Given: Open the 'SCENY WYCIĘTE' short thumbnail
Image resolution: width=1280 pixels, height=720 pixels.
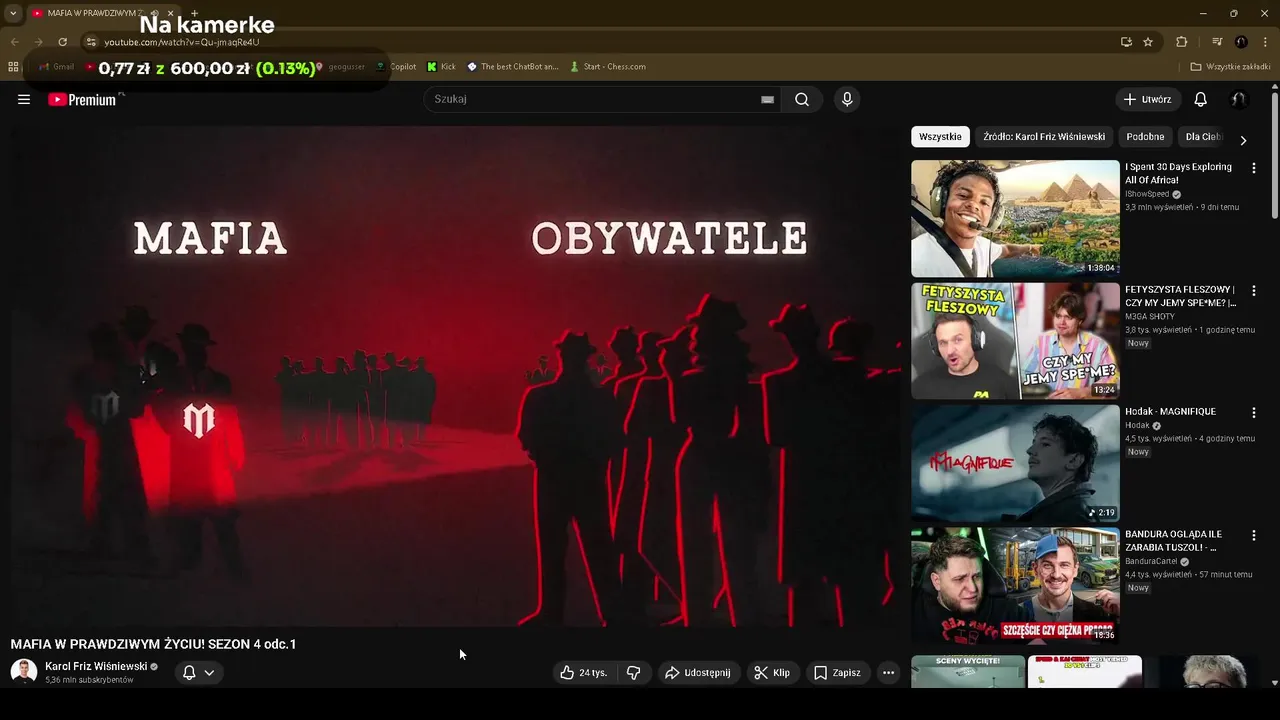Looking at the screenshot, I should tap(968, 672).
